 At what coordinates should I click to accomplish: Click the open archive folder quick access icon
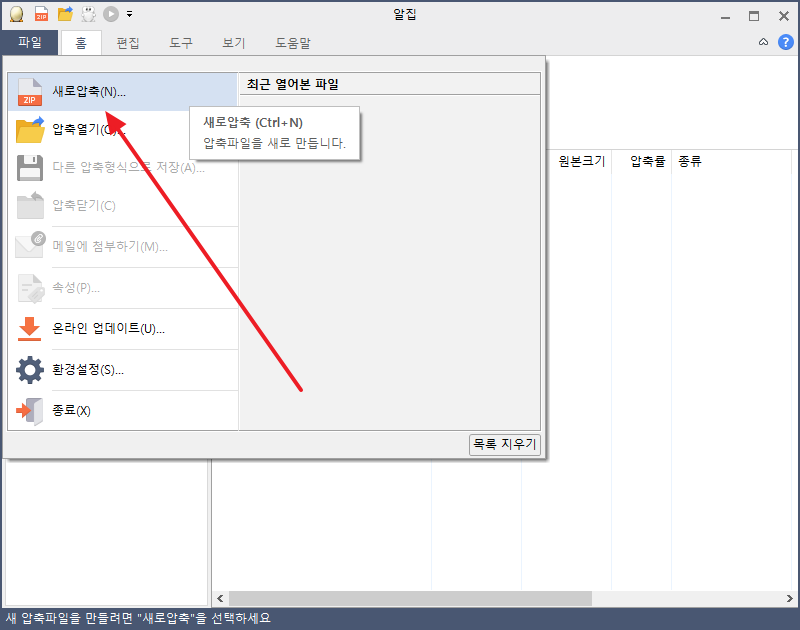65,14
